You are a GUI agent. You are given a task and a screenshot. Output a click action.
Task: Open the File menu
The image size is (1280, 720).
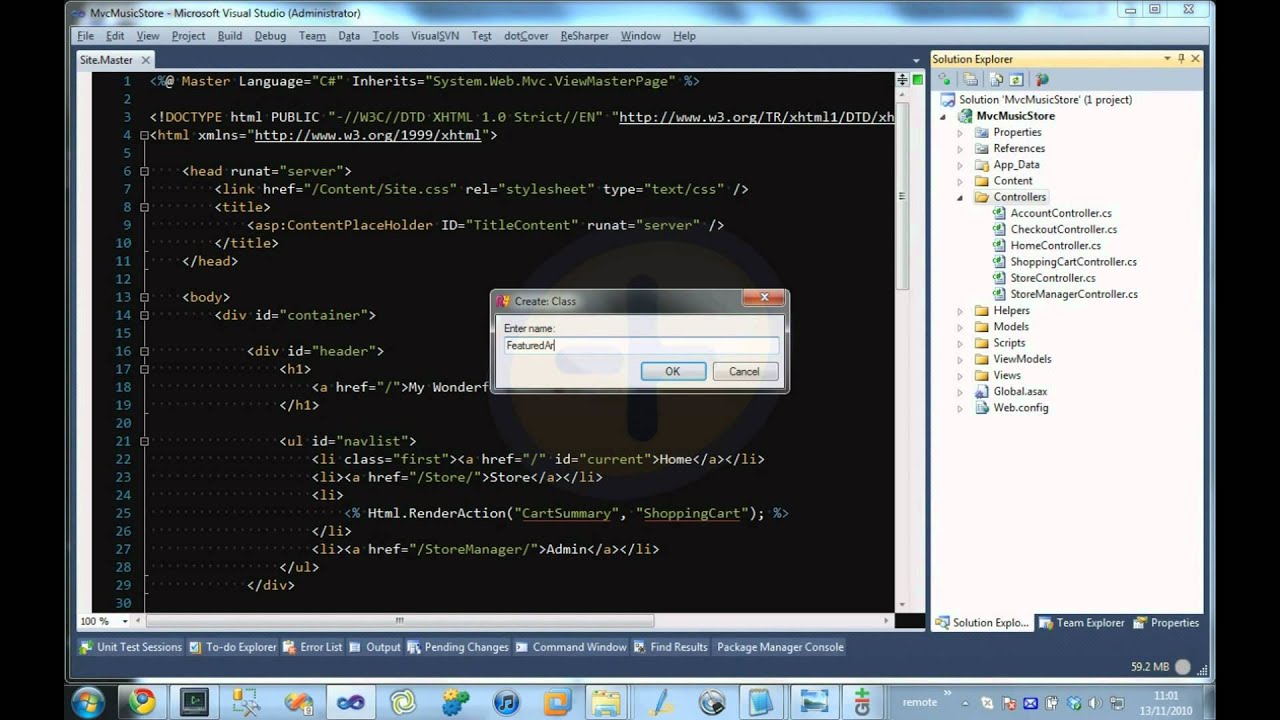tap(86, 36)
